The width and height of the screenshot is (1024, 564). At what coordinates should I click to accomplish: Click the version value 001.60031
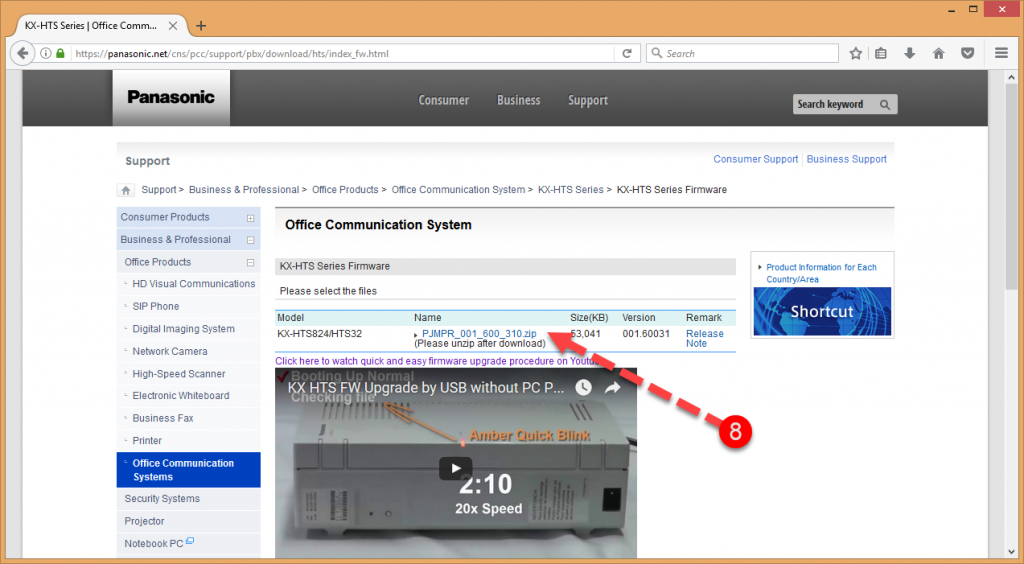[x=646, y=334]
